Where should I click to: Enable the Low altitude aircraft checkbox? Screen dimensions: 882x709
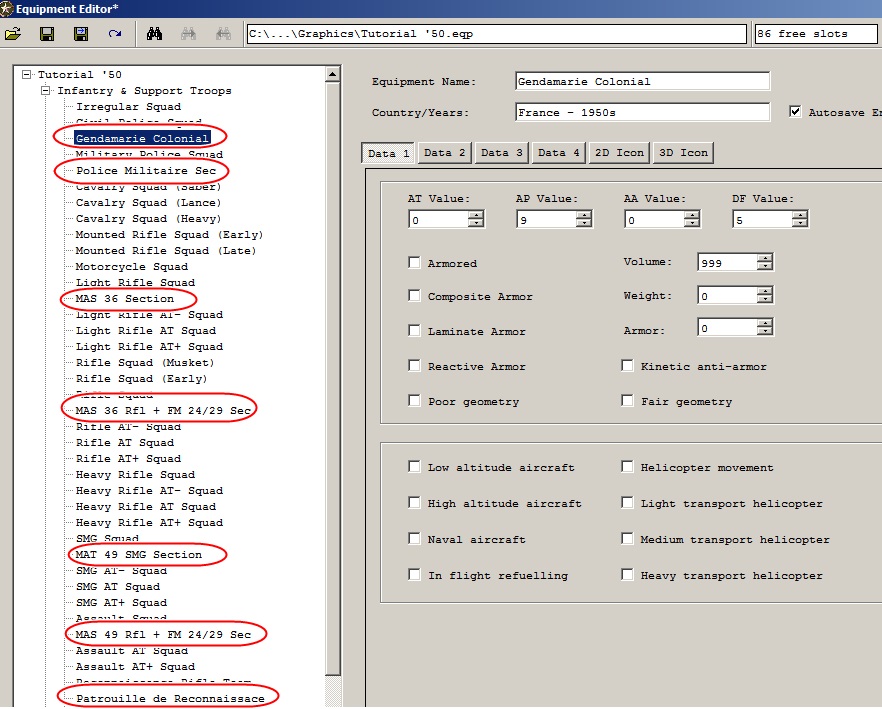point(415,466)
